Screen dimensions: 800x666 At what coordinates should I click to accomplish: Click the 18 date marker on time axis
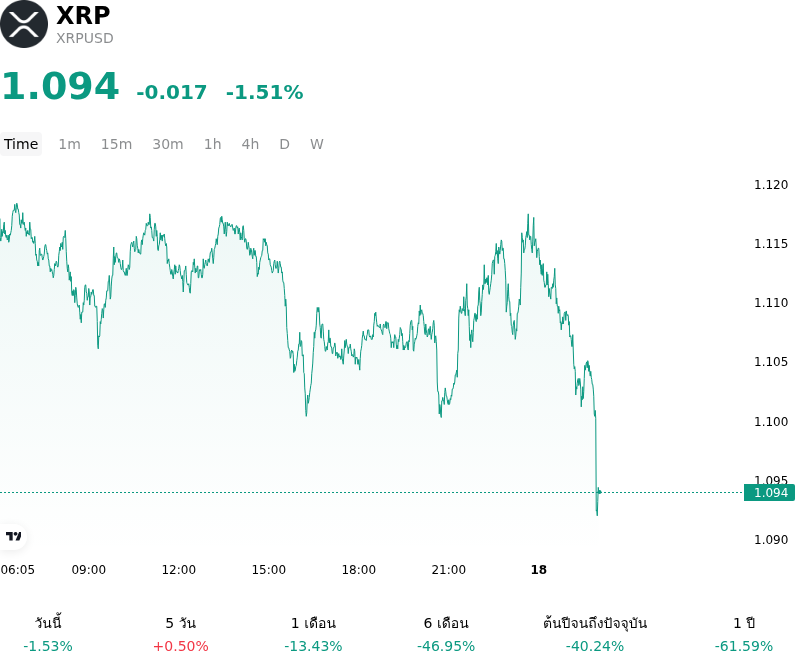[x=539, y=570]
